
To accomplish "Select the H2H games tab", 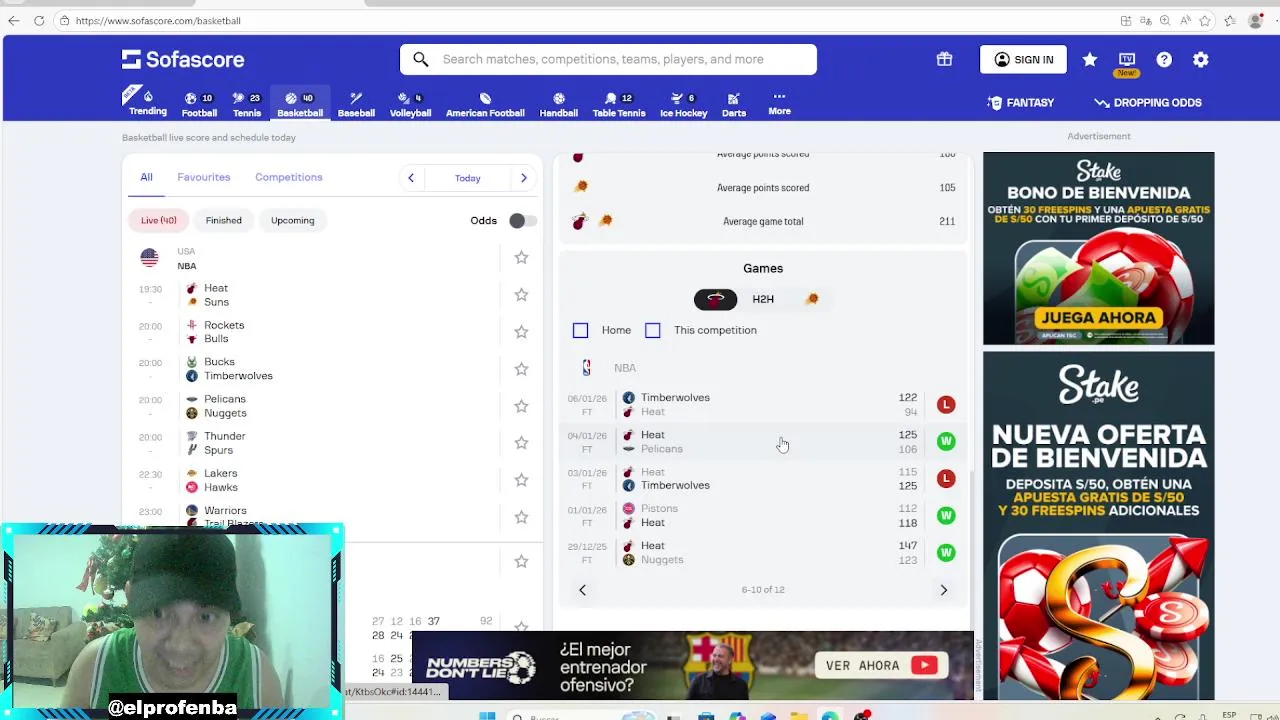I will (763, 299).
